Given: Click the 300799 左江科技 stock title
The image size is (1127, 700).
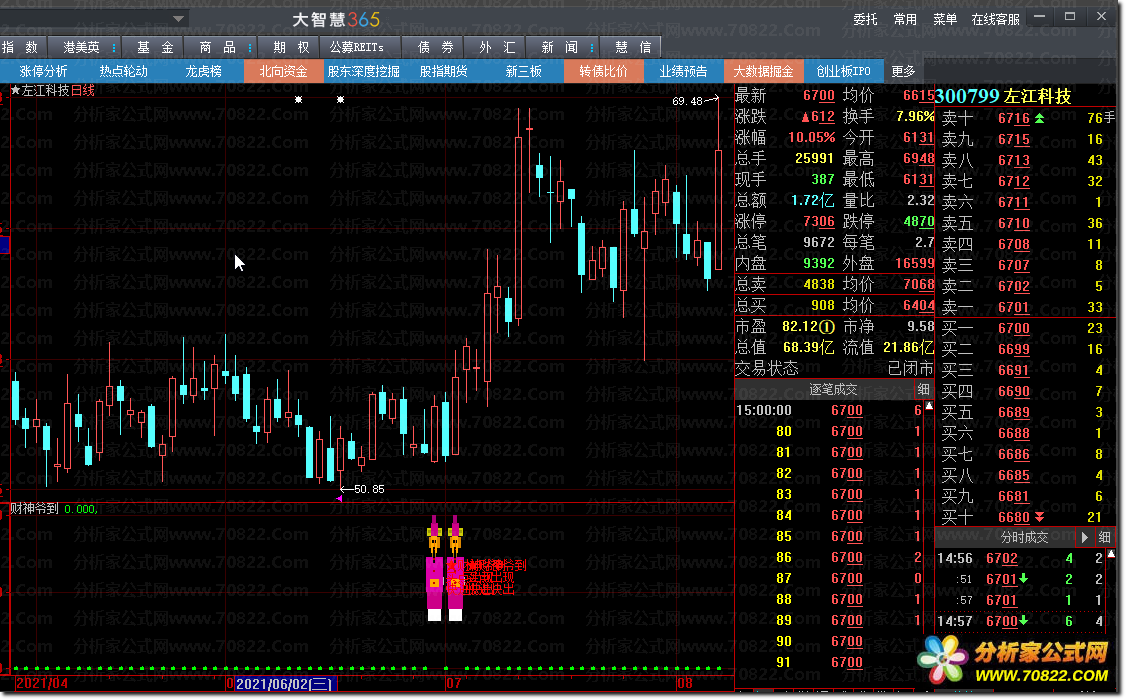Looking at the screenshot, I should click(1003, 96).
